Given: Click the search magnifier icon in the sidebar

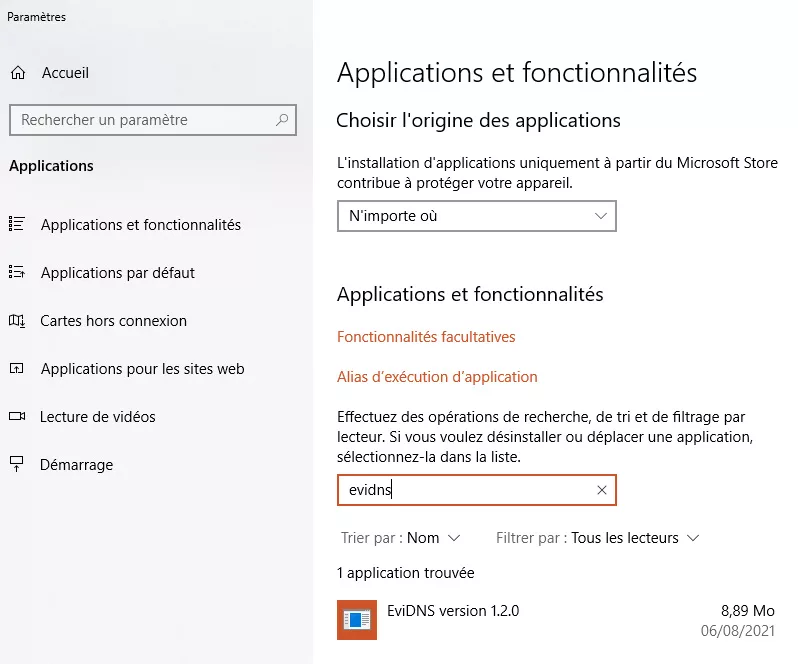Looking at the screenshot, I should (x=282, y=120).
